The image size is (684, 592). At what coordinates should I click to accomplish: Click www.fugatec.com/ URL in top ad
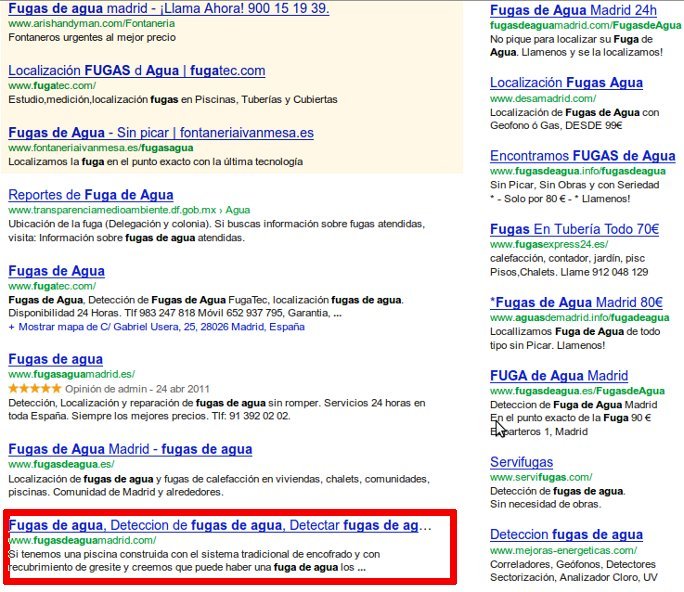click(x=52, y=86)
